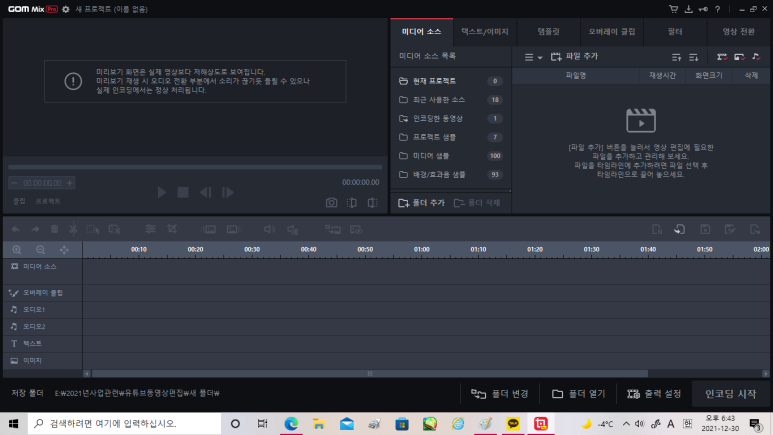The height and width of the screenshot is (435, 773).
Task: Expand the list view dropdown
Action: (533, 57)
